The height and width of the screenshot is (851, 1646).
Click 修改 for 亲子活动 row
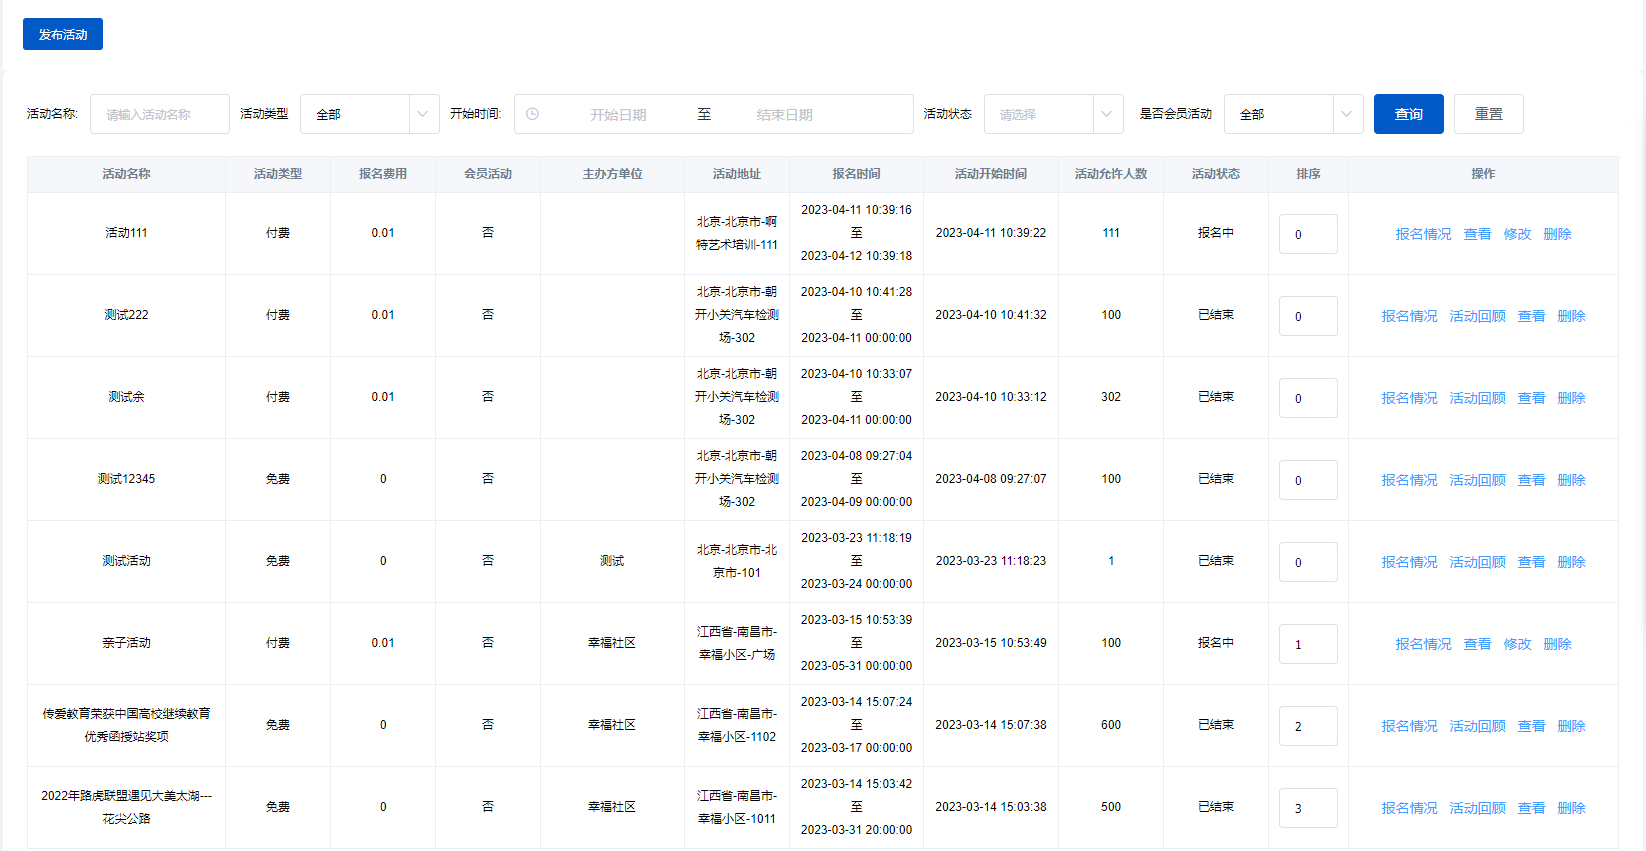[x=1517, y=644]
